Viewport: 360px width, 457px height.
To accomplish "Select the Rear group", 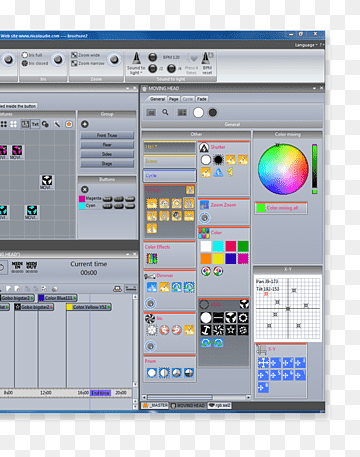I will coord(107,145).
